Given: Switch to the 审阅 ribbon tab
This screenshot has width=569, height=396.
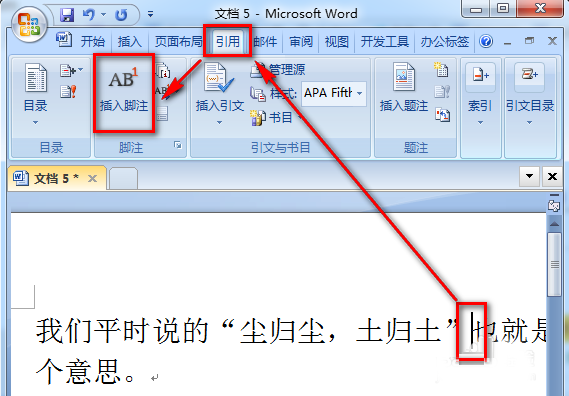Looking at the screenshot, I should pyautogui.click(x=301, y=41).
